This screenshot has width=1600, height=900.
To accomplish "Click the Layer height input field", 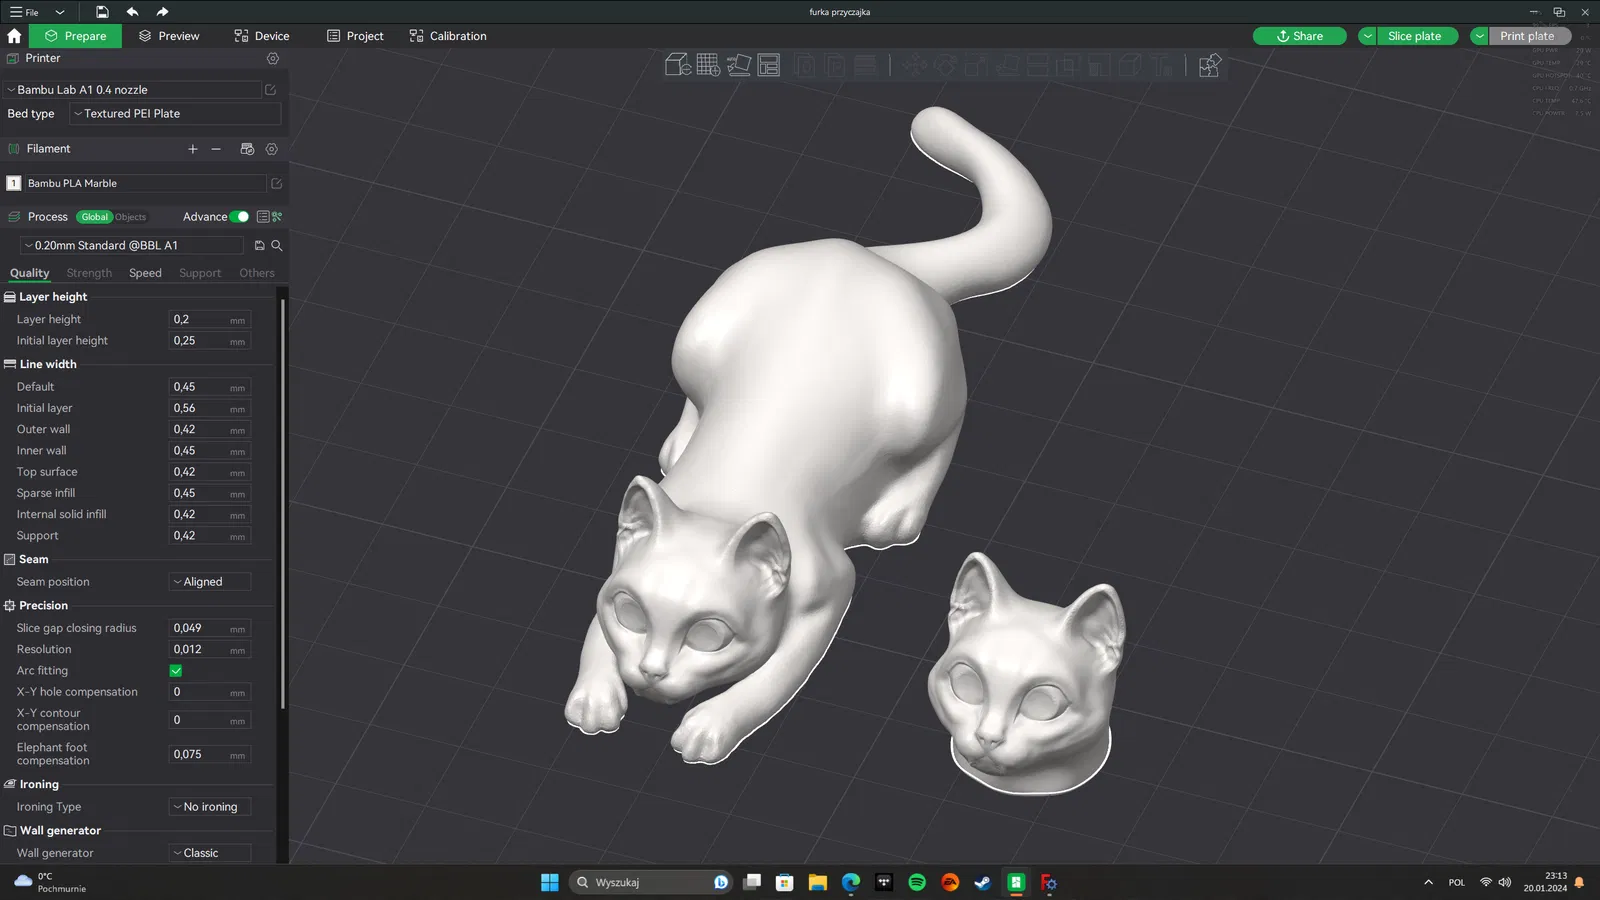I will tap(210, 320).
